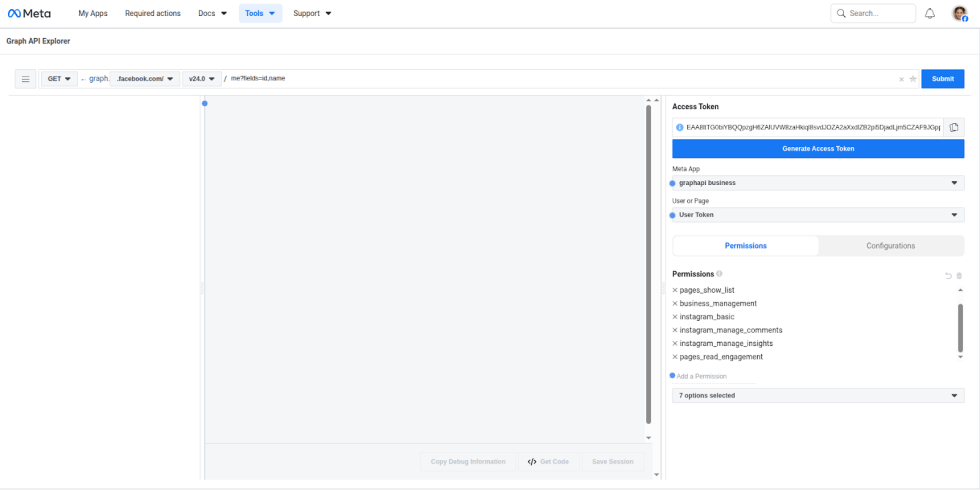
Task: Open the Tools menu
Action: coord(261,13)
